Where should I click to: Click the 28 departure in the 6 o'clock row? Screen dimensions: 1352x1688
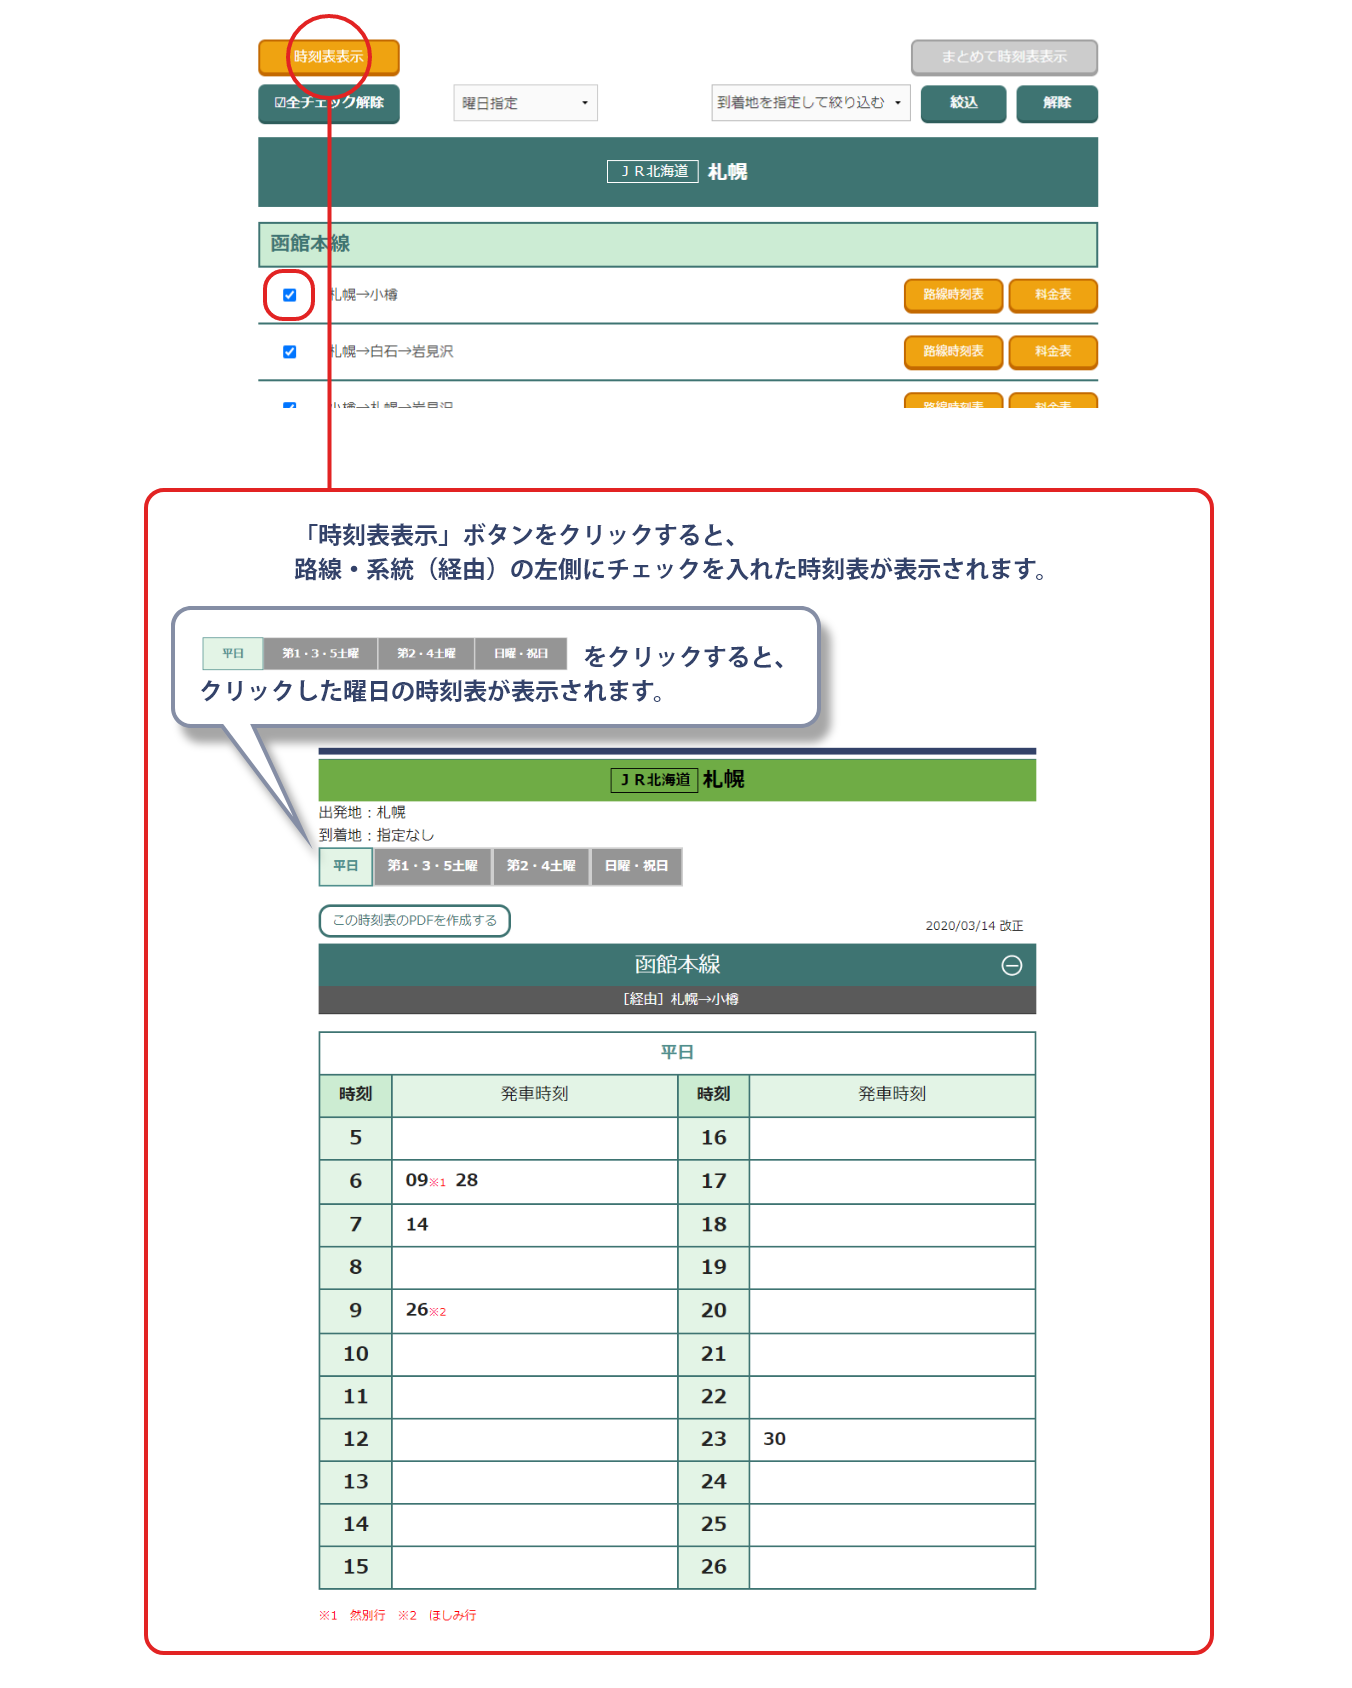[467, 1181]
